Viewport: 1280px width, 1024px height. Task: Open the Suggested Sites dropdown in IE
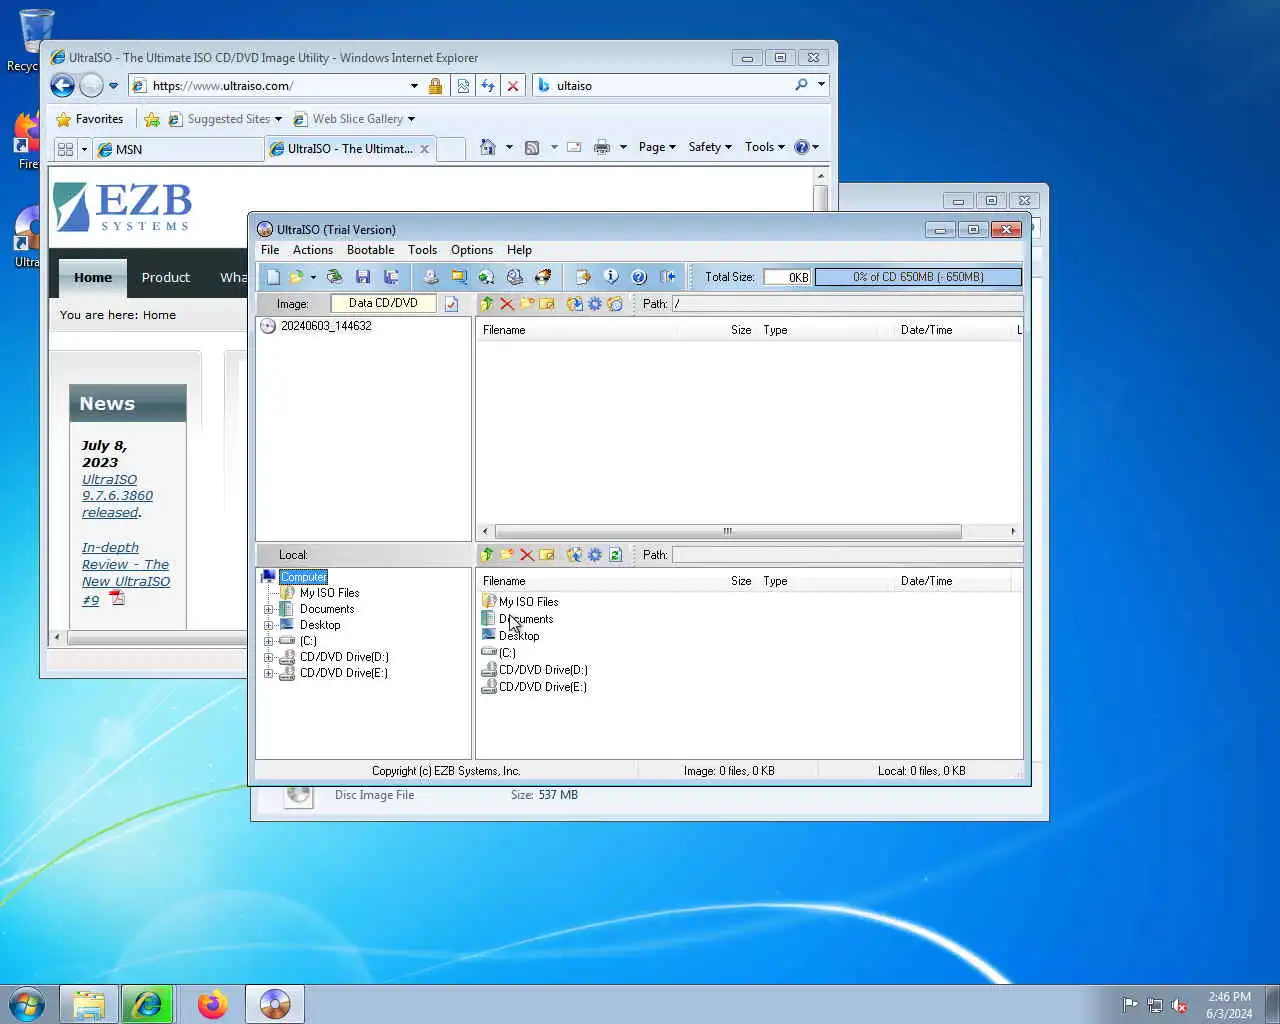(x=225, y=119)
